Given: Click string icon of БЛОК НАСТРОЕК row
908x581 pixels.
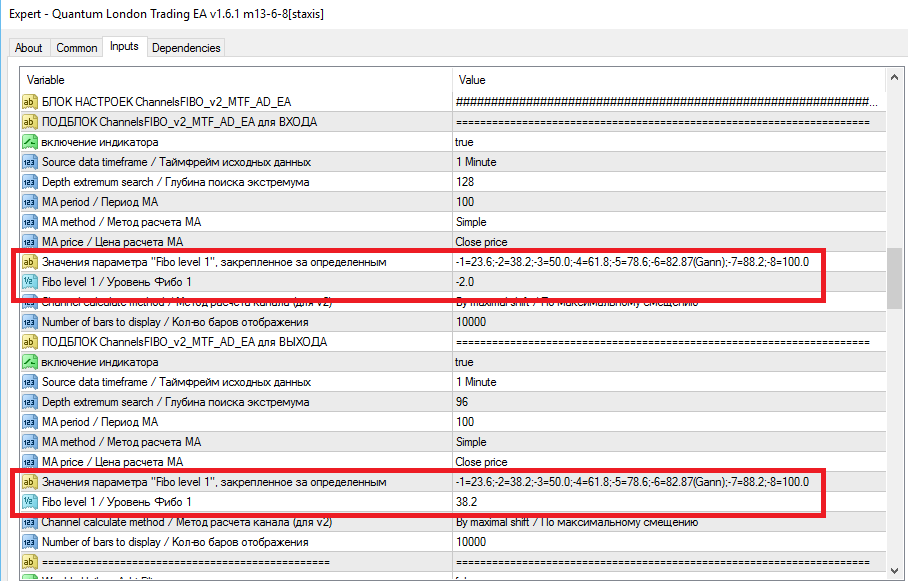Looking at the screenshot, I should coord(30,102).
